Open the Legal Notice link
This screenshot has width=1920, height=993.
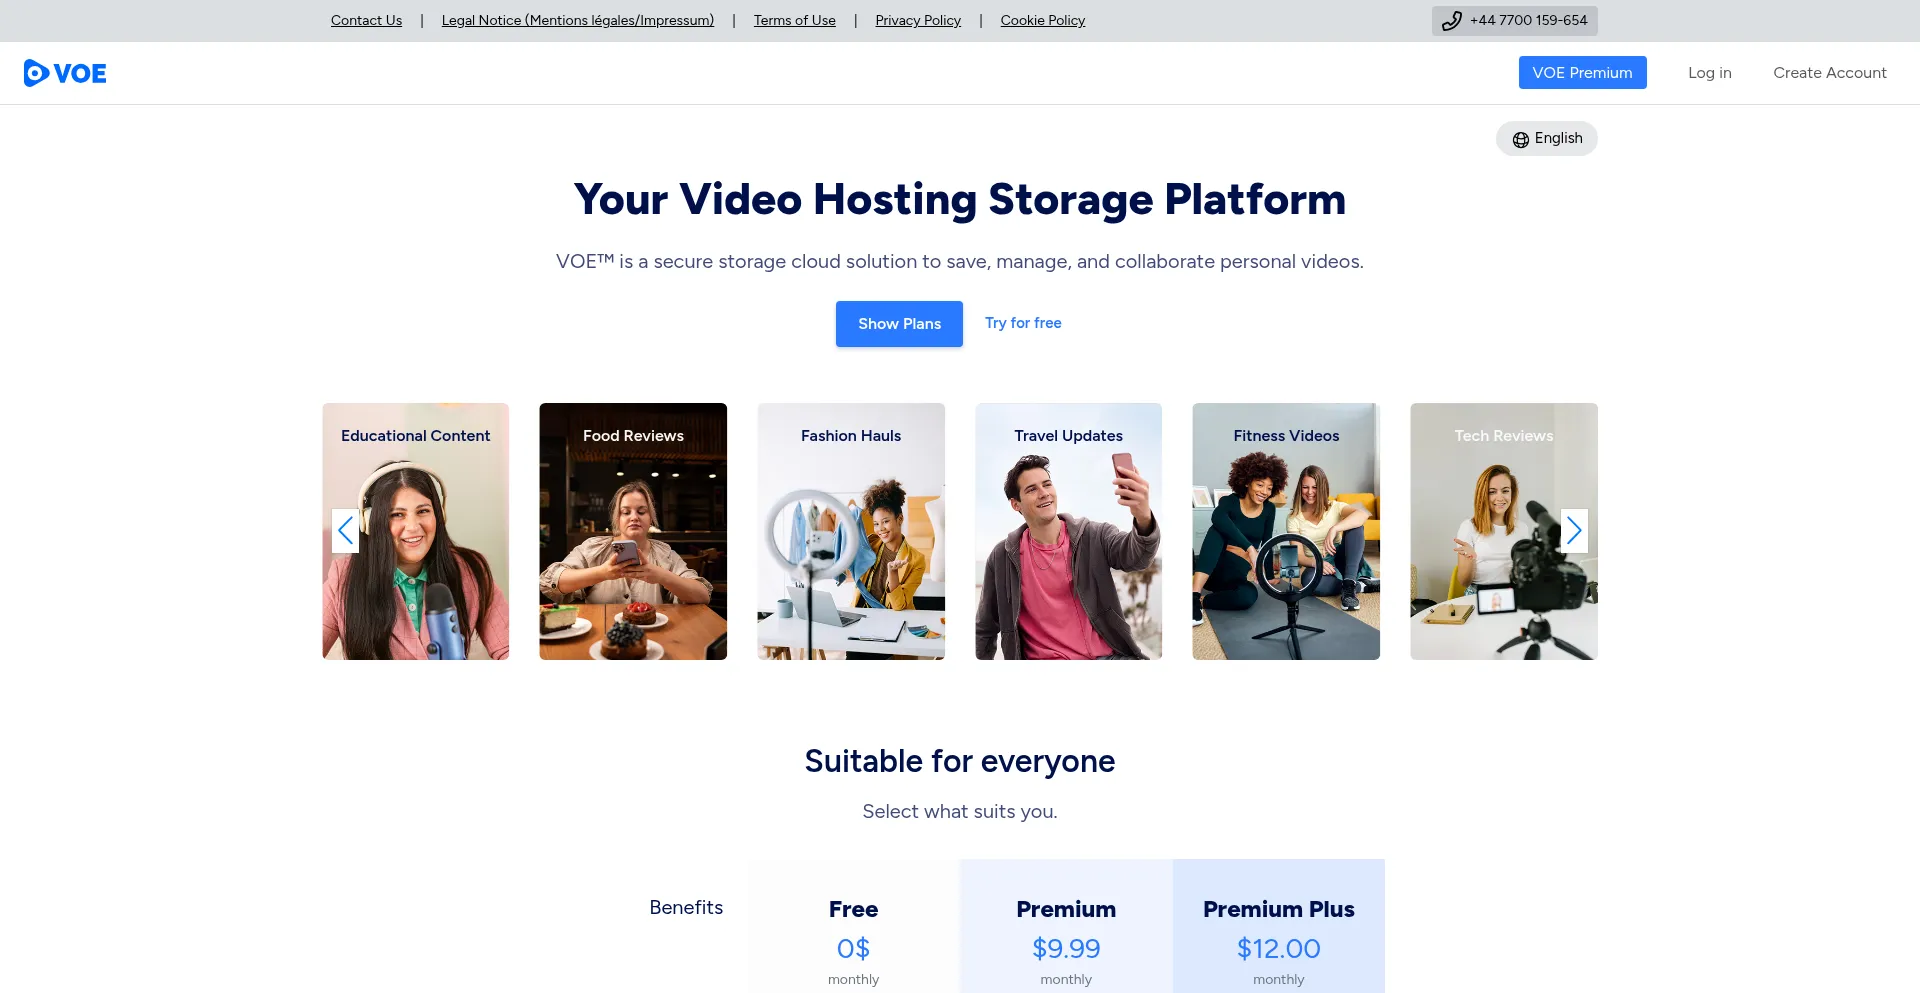577,21
